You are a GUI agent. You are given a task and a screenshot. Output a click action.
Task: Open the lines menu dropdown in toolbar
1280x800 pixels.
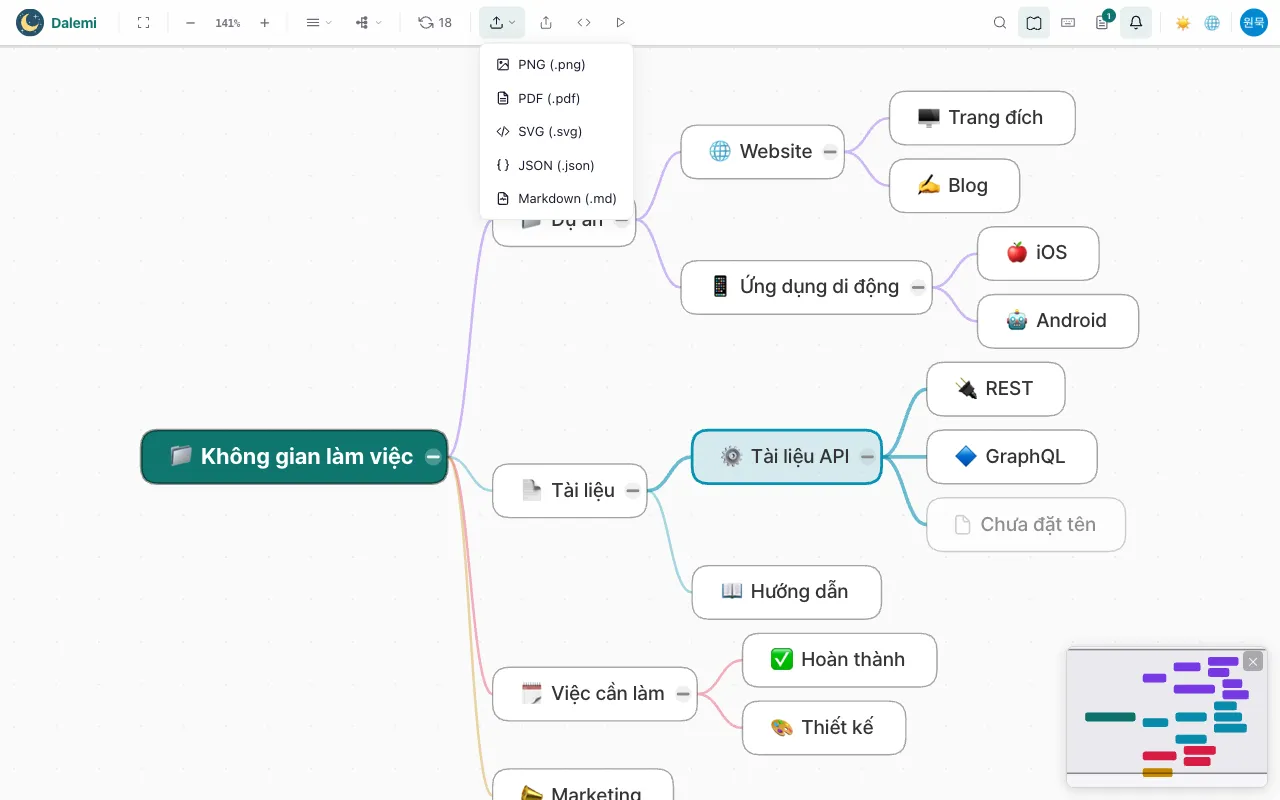[318, 22]
